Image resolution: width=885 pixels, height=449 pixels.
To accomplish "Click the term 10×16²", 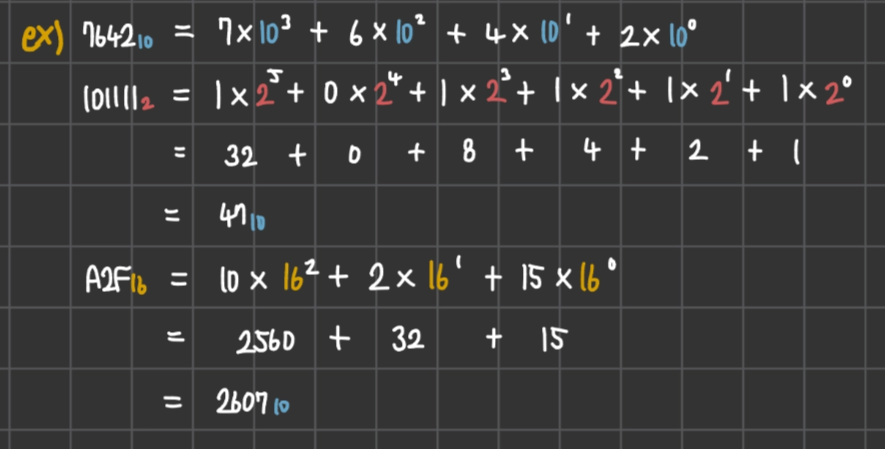I will click(271, 279).
